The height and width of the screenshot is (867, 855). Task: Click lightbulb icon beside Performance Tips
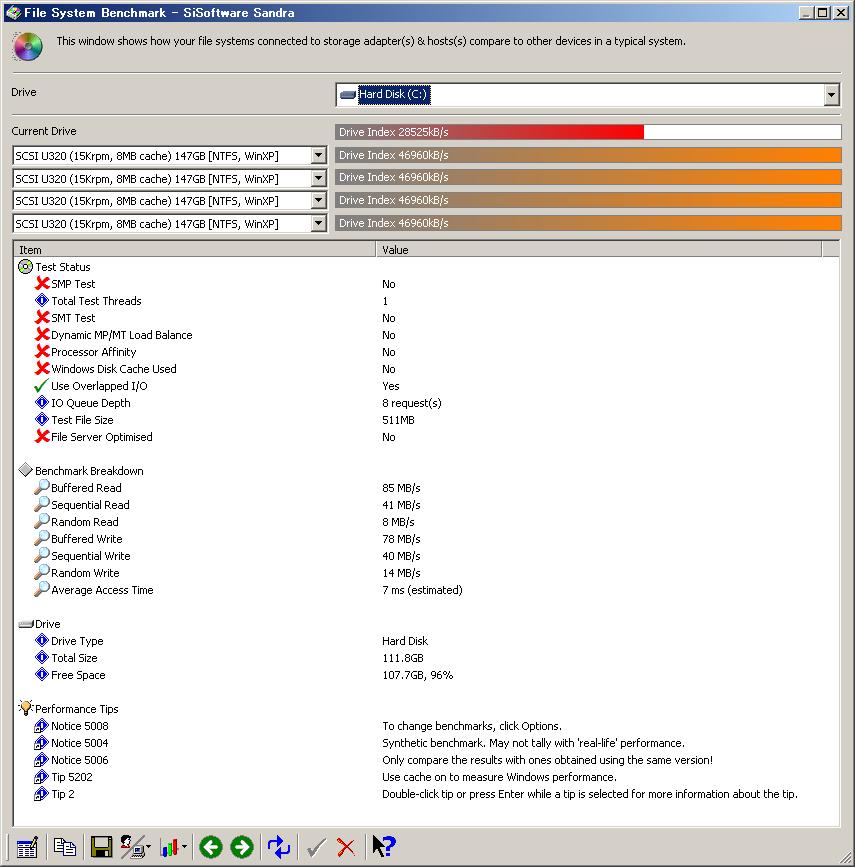25,708
